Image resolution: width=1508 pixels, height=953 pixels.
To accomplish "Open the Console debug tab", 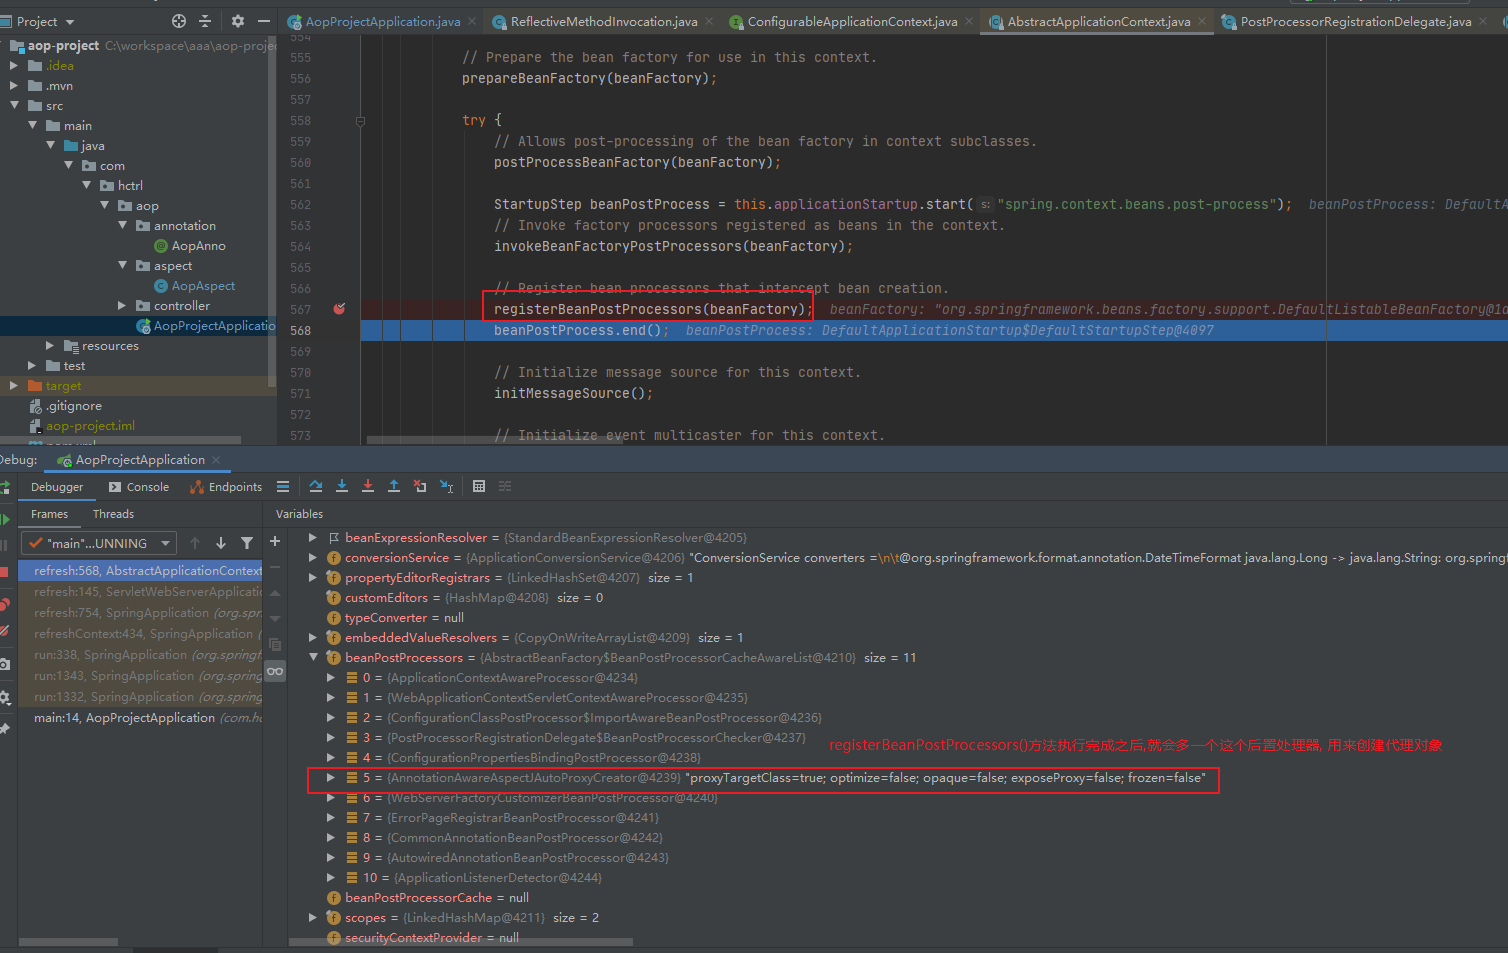I will 139,487.
